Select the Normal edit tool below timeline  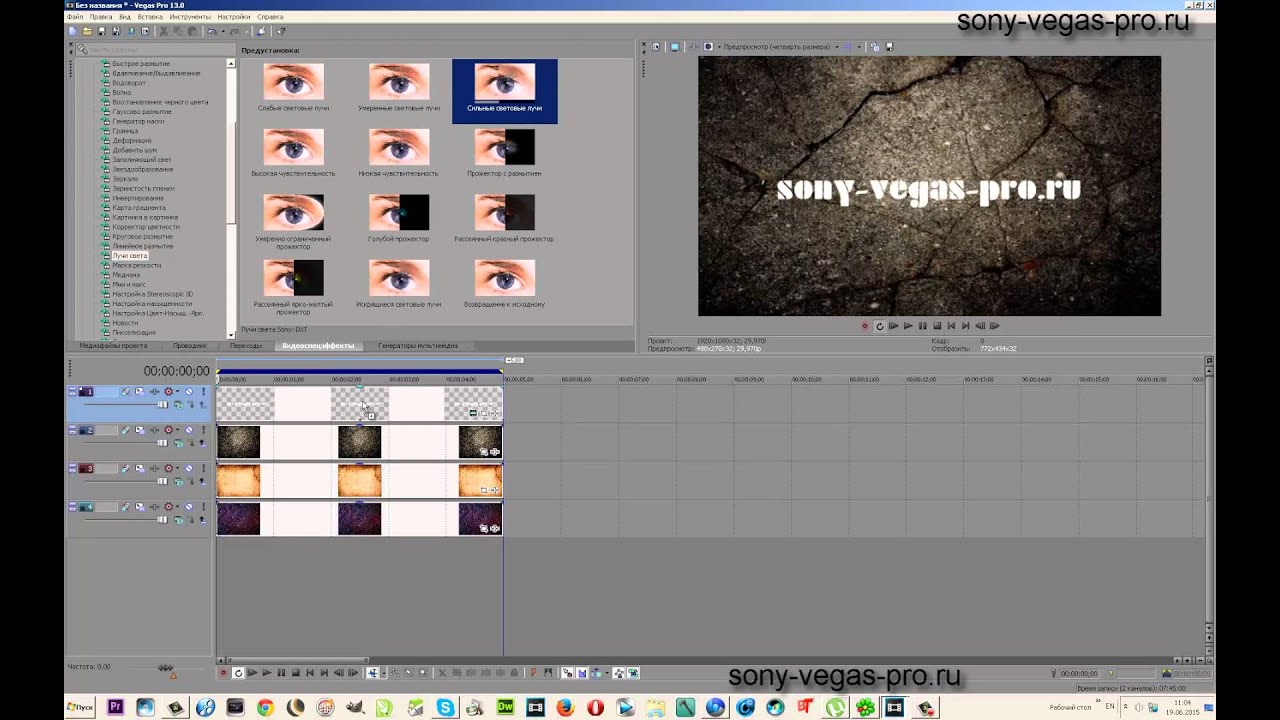coord(371,673)
